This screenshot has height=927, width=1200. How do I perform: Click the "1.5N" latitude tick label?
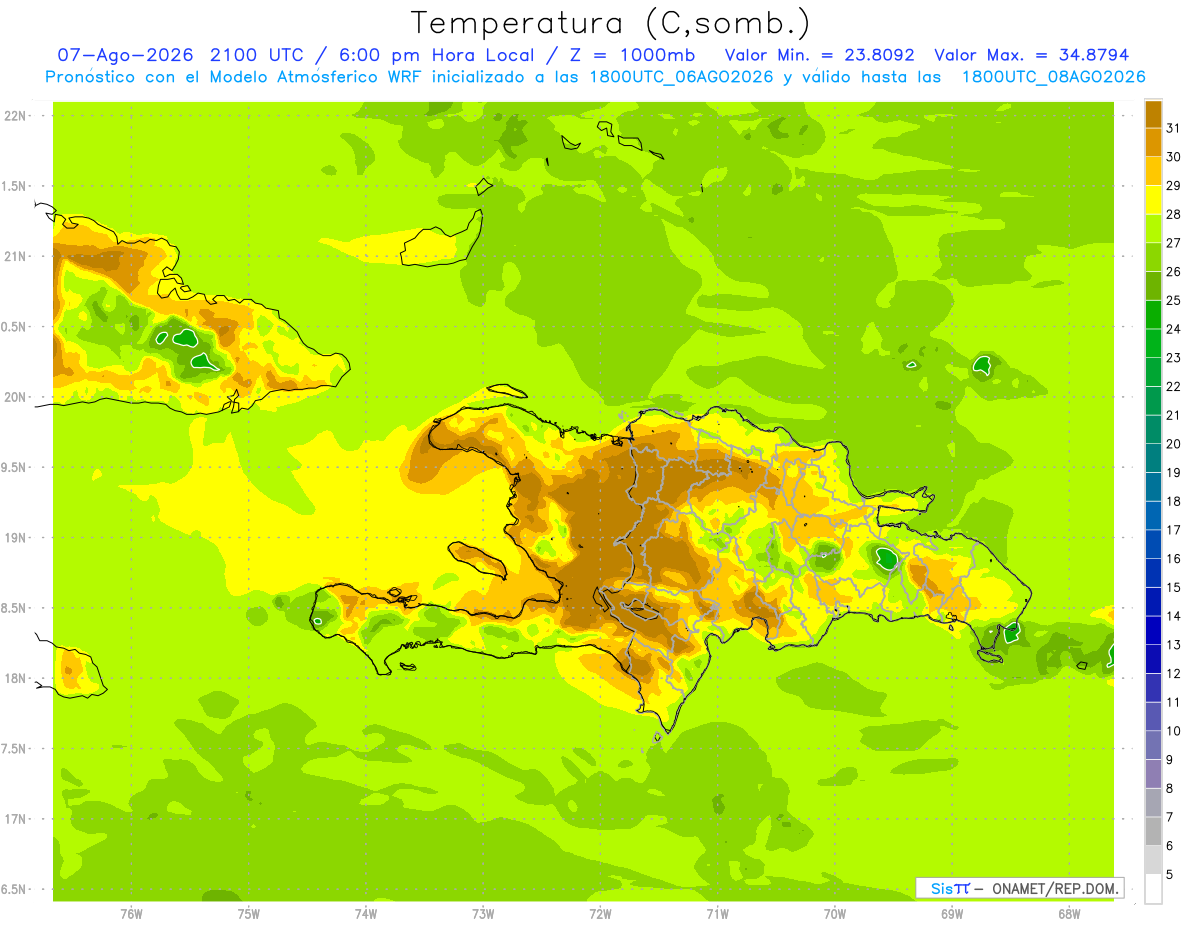coord(15,186)
